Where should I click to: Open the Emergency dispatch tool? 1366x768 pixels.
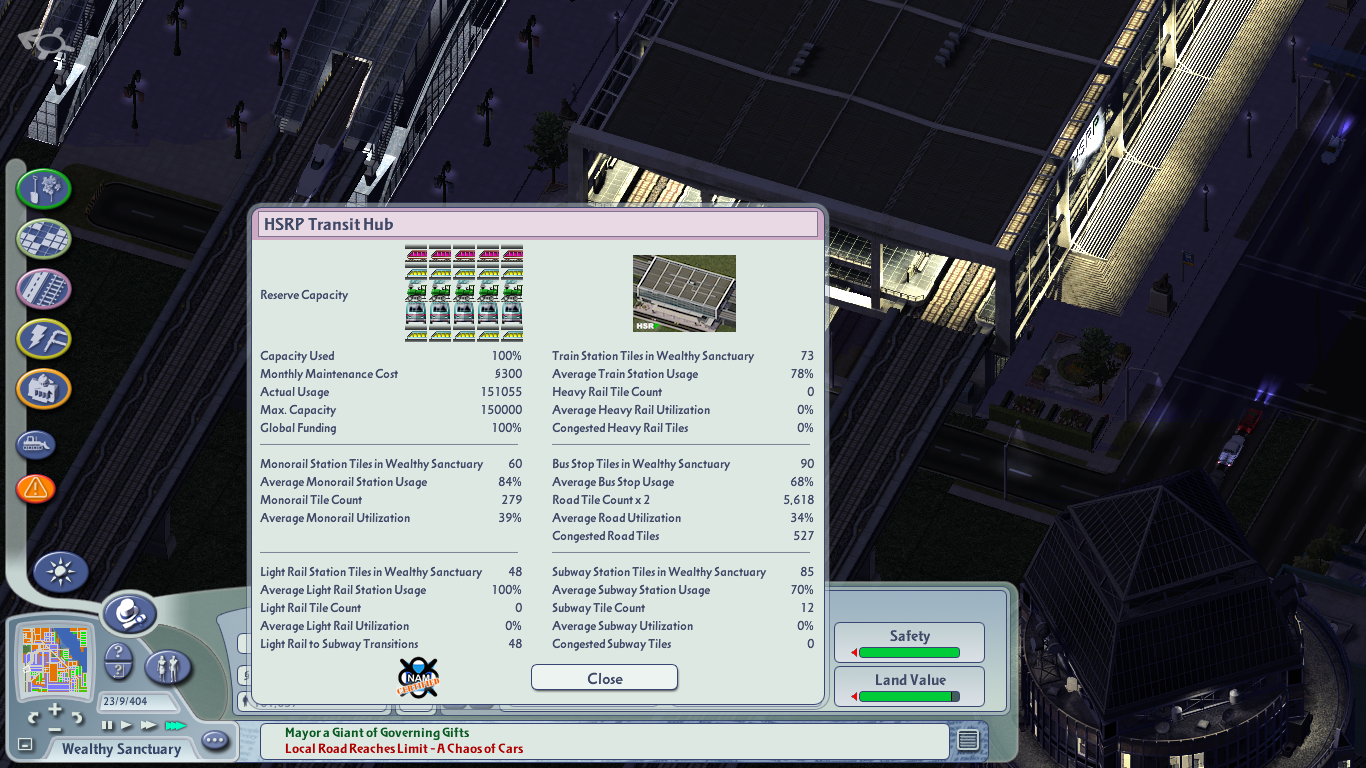[x=35, y=488]
